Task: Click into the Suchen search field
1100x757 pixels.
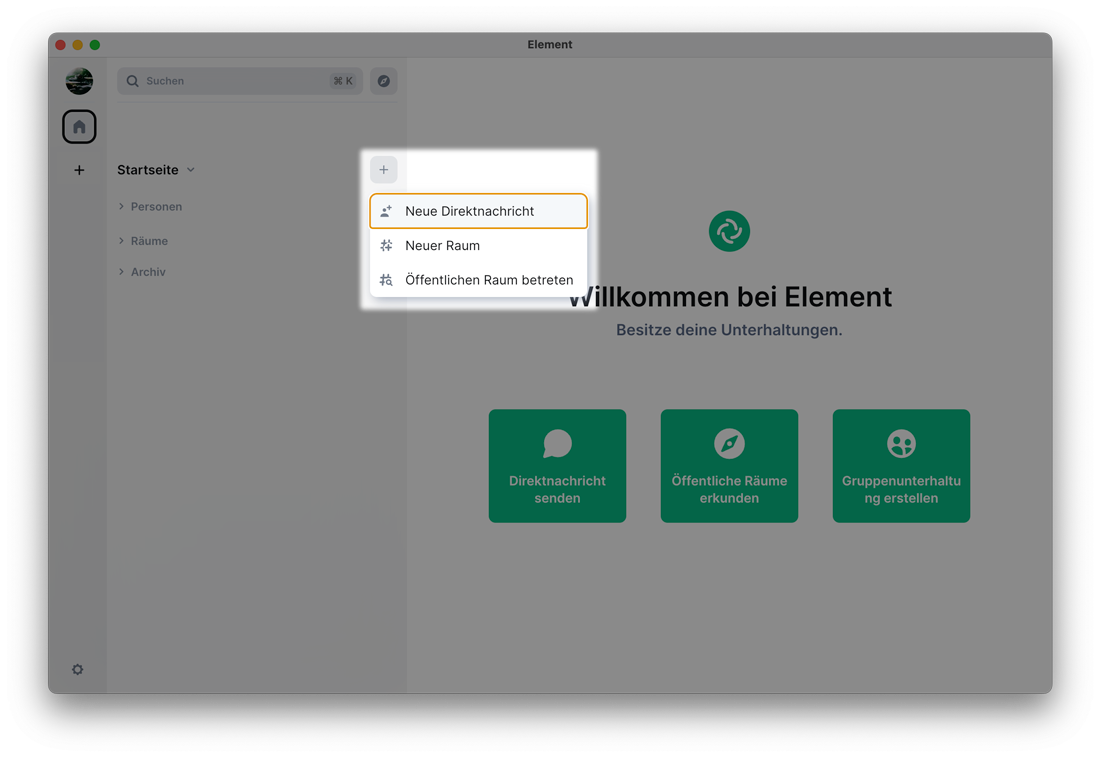Action: pos(230,81)
